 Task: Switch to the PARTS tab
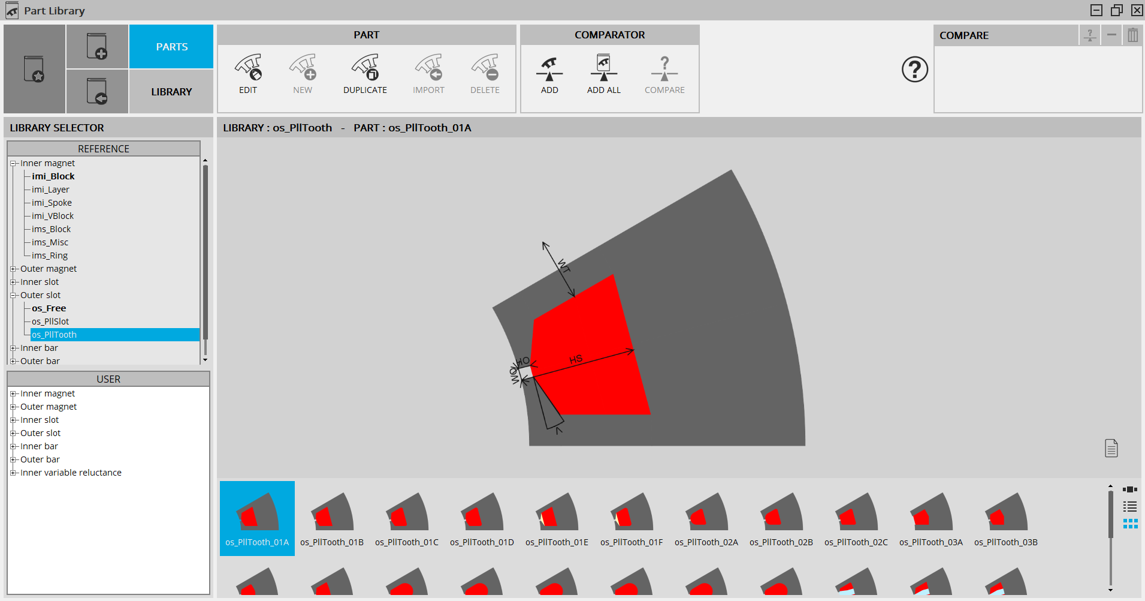pos(171,47)
